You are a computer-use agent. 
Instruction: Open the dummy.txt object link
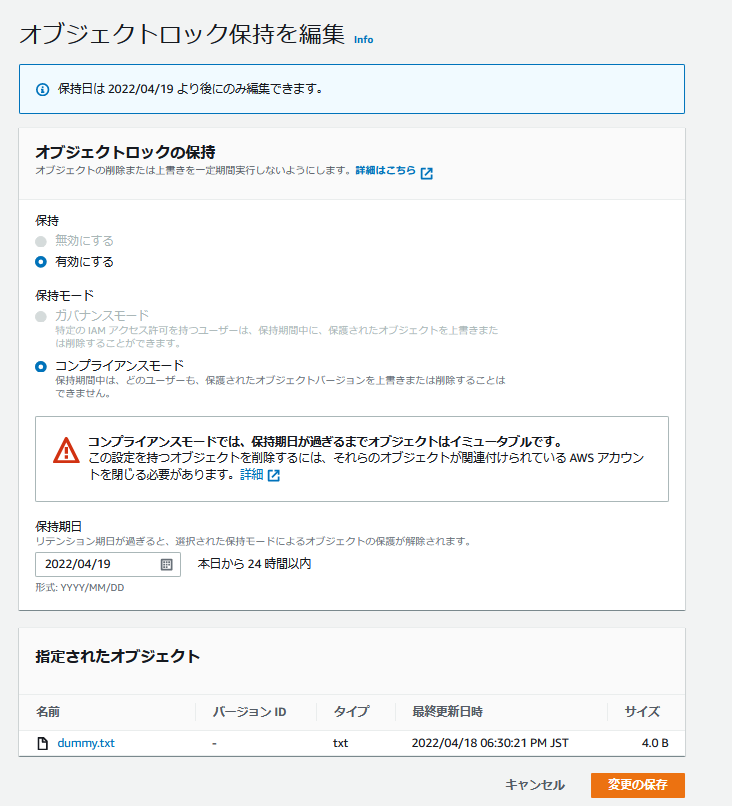86,743
